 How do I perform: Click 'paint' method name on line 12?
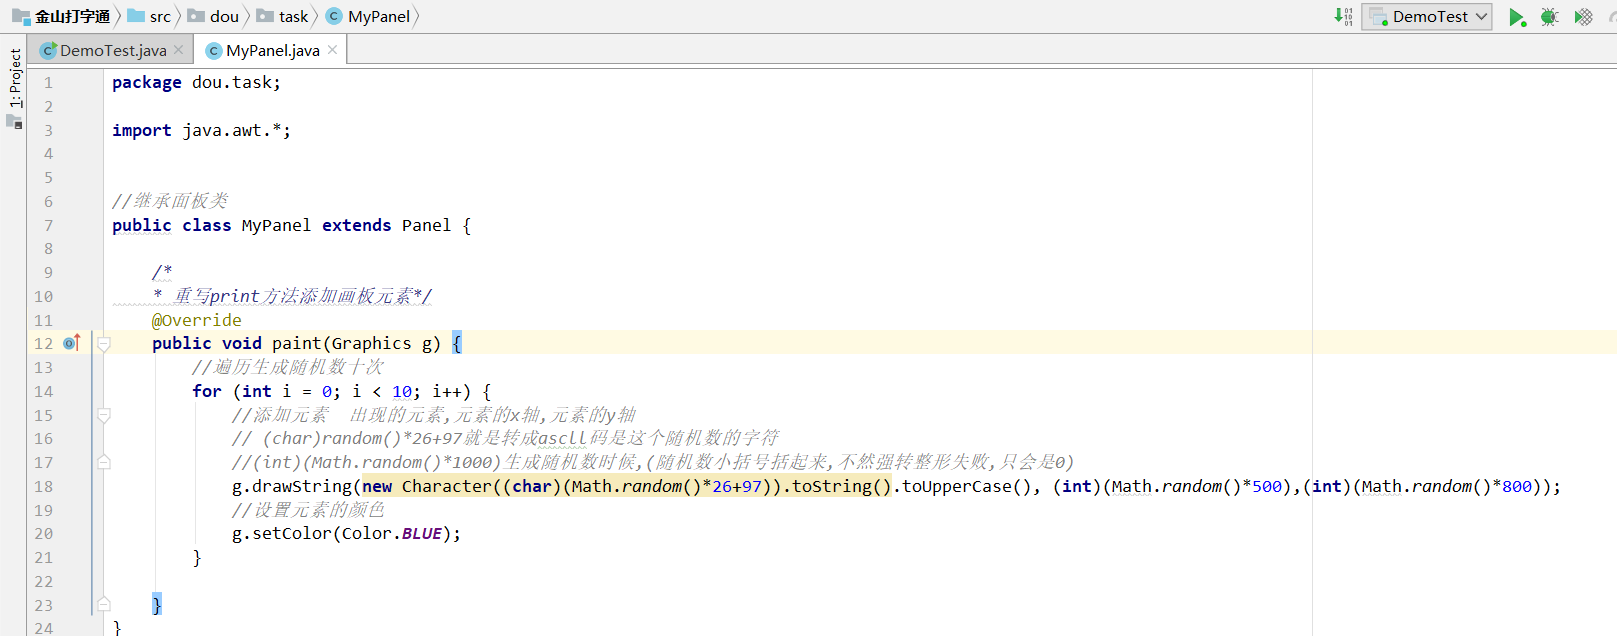296,344
